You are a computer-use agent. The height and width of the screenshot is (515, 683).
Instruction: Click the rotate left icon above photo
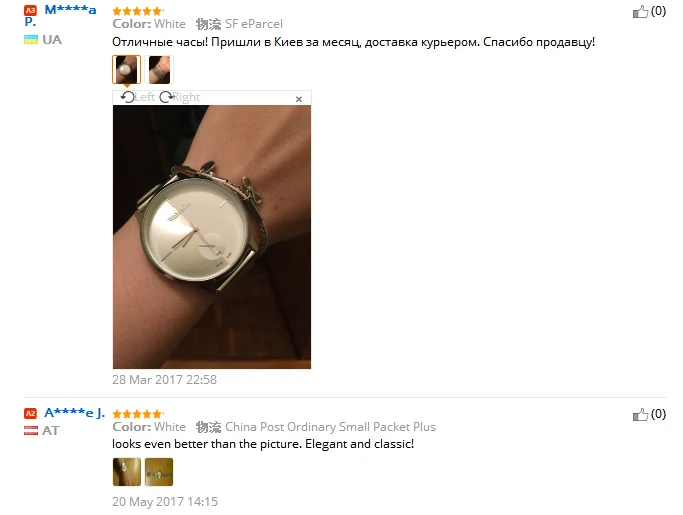tap(128, 97)
